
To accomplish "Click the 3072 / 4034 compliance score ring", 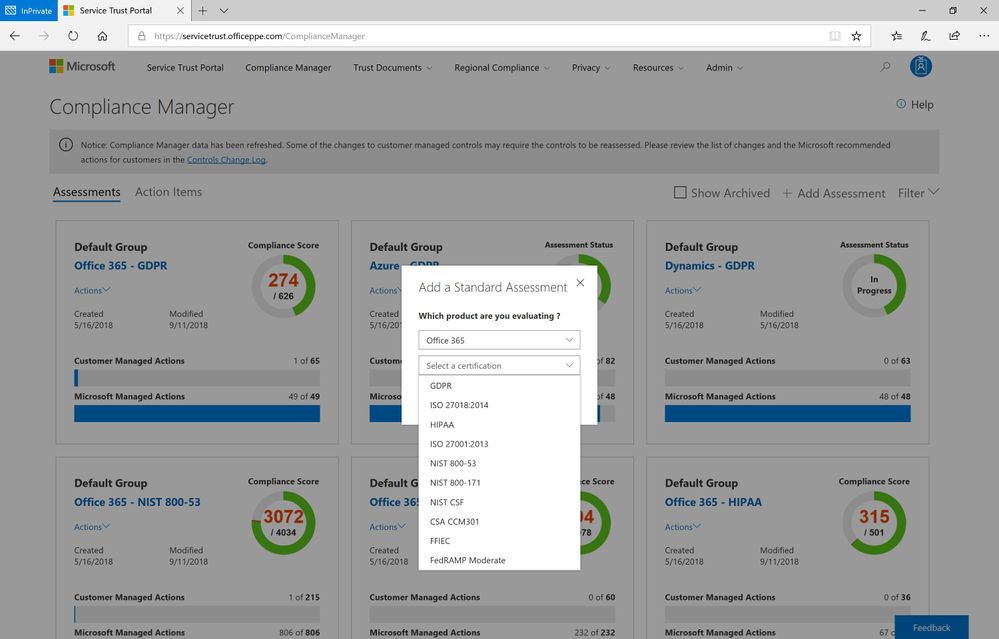I will [284, 522].
